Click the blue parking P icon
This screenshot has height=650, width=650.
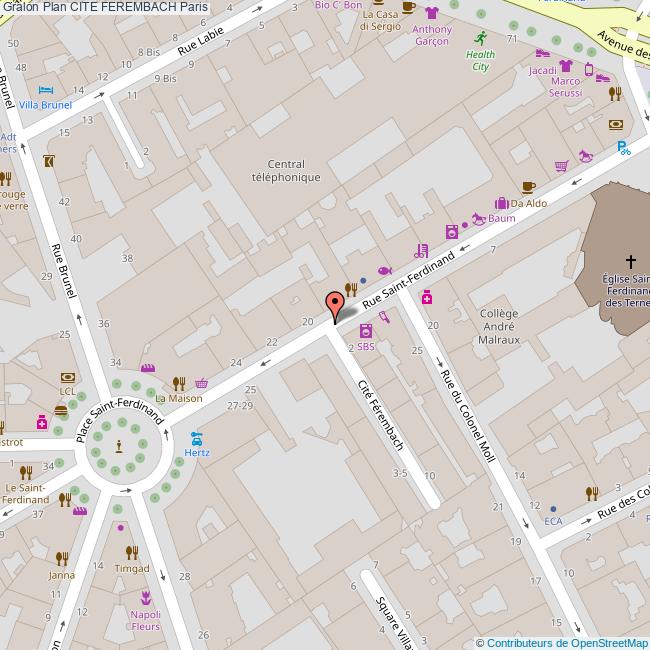pos(623,148)
